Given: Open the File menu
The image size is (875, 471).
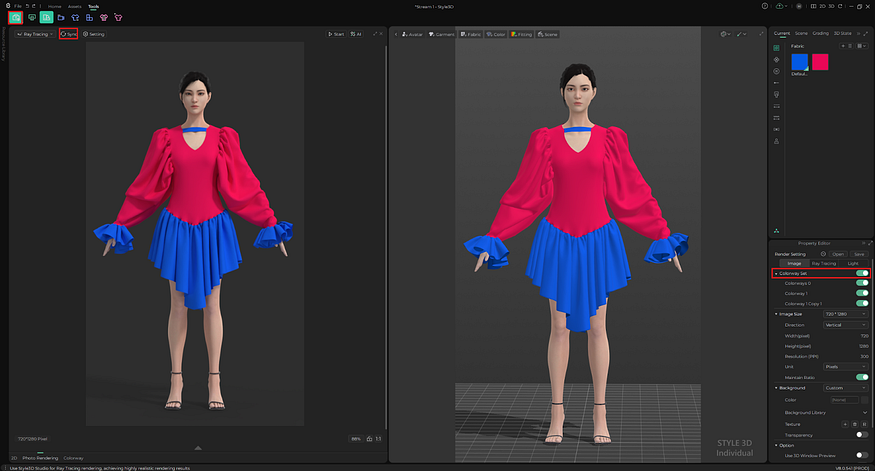Looking at the screenshot, I should coord(18,6).
